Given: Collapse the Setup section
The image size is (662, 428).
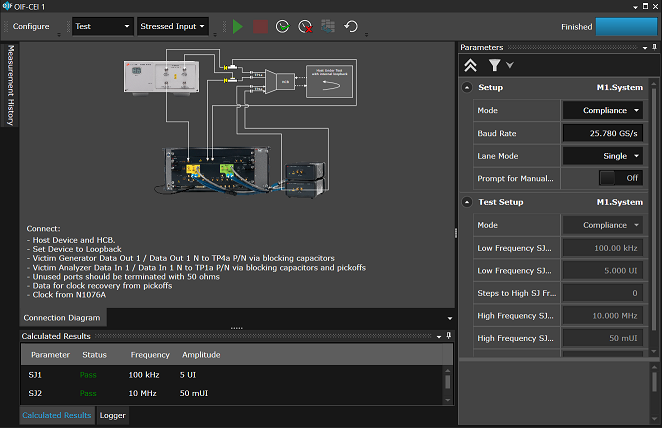Looking at the screenshot, I should pos(469,87).
